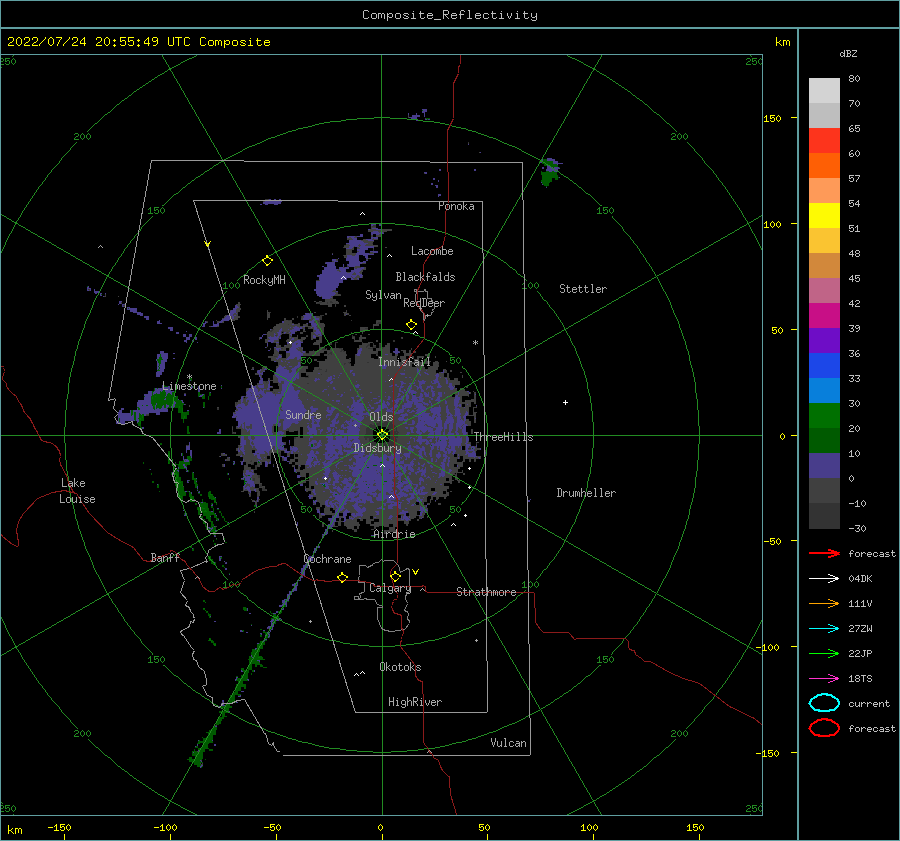Screen dimensions: 900x841
Task: Select the light gray 70-80 dBZ swatch
Action: pyautogui.click(x=824, y=91)
